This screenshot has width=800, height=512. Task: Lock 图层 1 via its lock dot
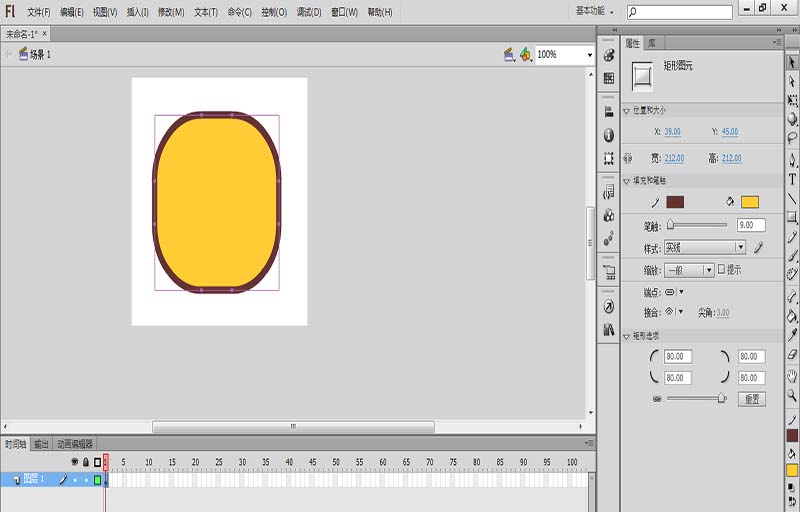pyautogui.click(x=86, y=480)
